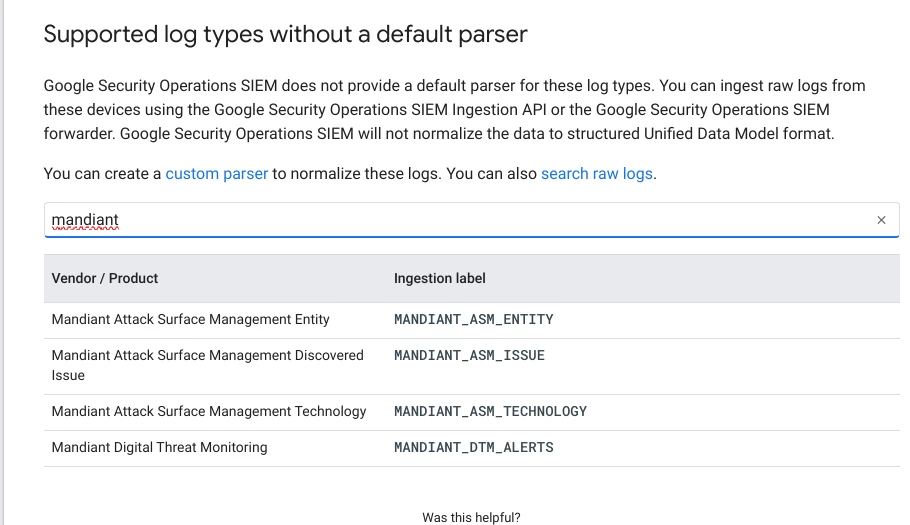Select the Vendor / Product column header

tap(104, 278)
